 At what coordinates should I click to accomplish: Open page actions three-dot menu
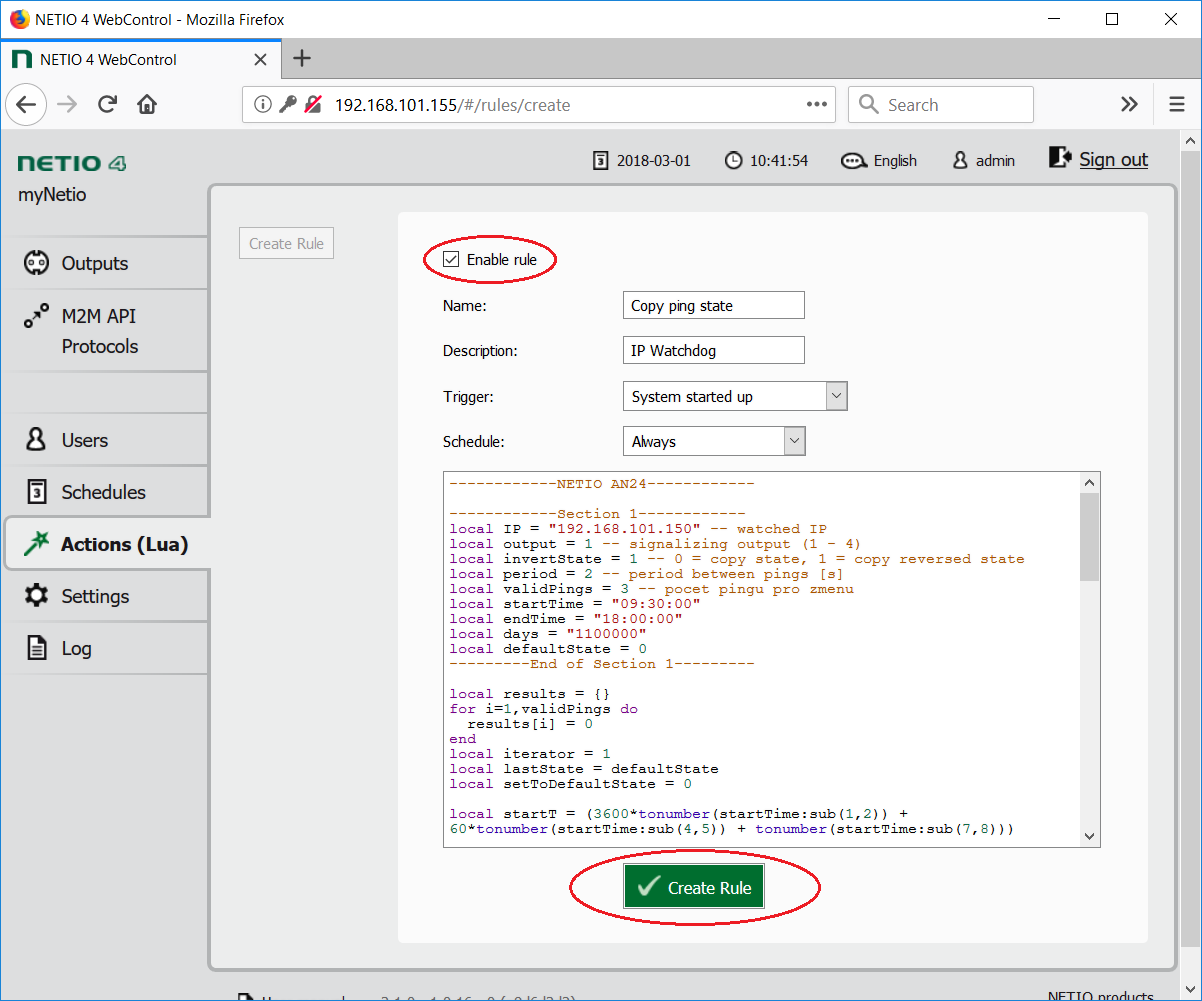click(816, 104)
